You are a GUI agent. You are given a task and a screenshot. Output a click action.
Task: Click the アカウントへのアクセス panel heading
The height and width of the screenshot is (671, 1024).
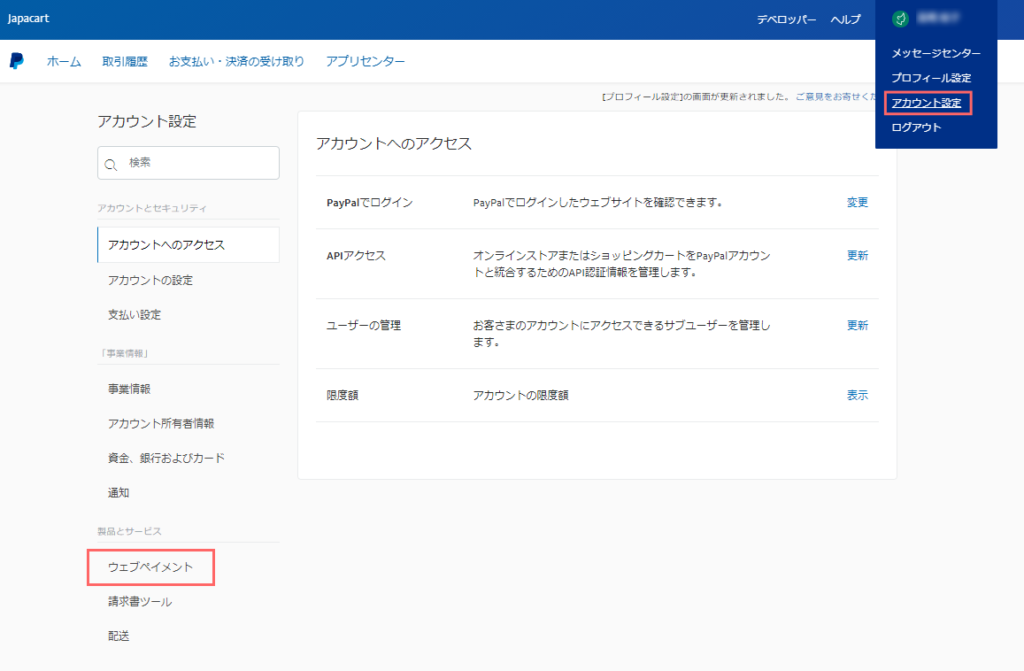pos(394,144)
